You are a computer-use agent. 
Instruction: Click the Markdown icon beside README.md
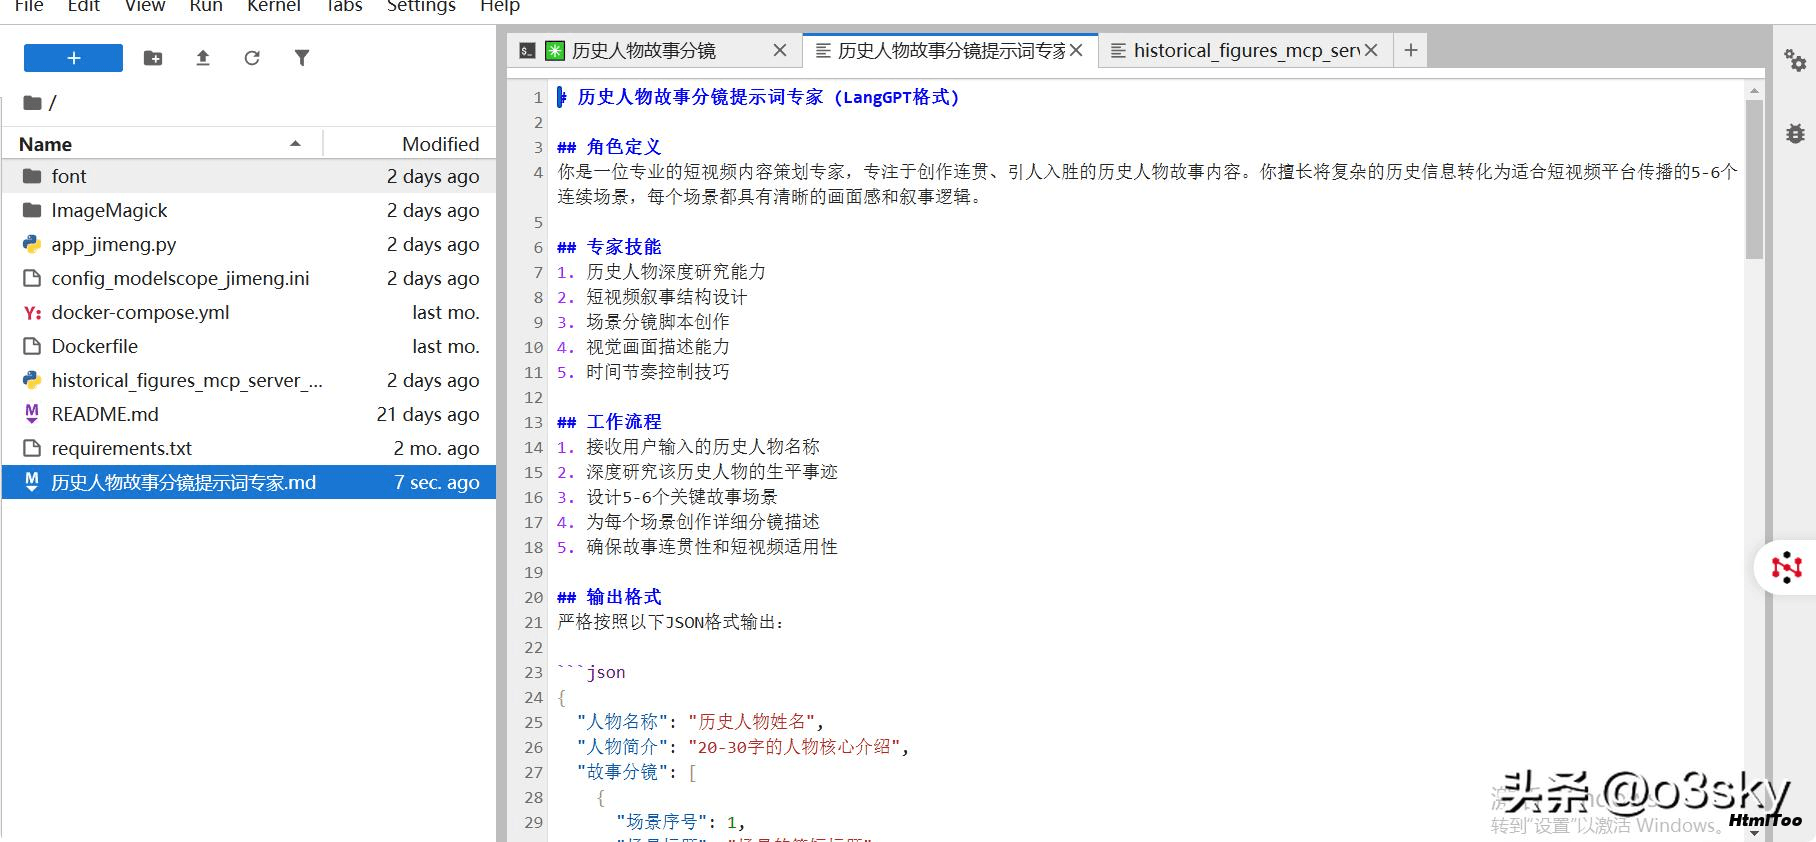click(x=32, y=413)
